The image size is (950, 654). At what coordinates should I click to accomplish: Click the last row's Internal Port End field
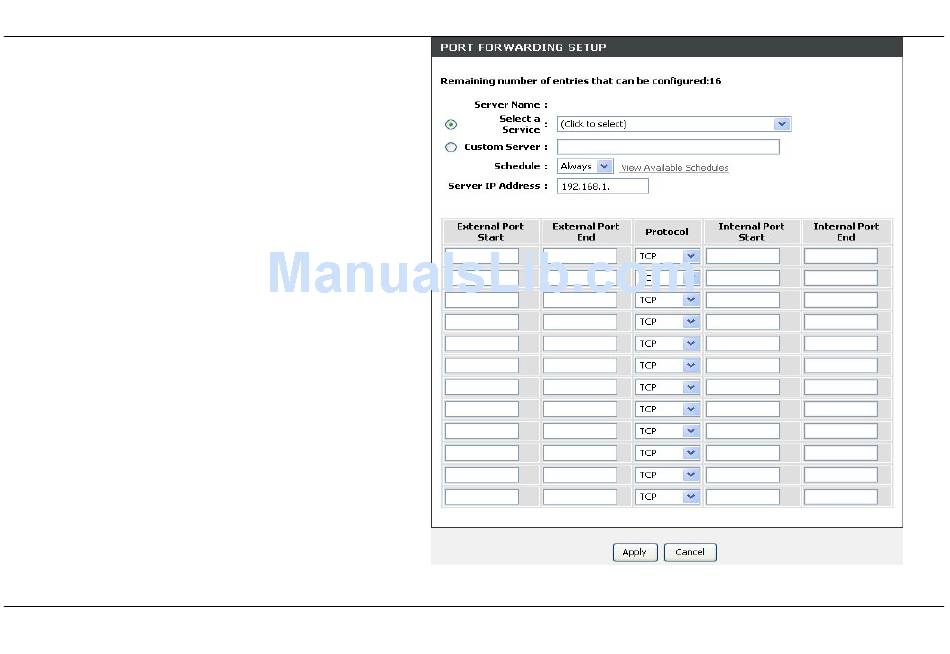pyautogui.click(x=841, y=496)
